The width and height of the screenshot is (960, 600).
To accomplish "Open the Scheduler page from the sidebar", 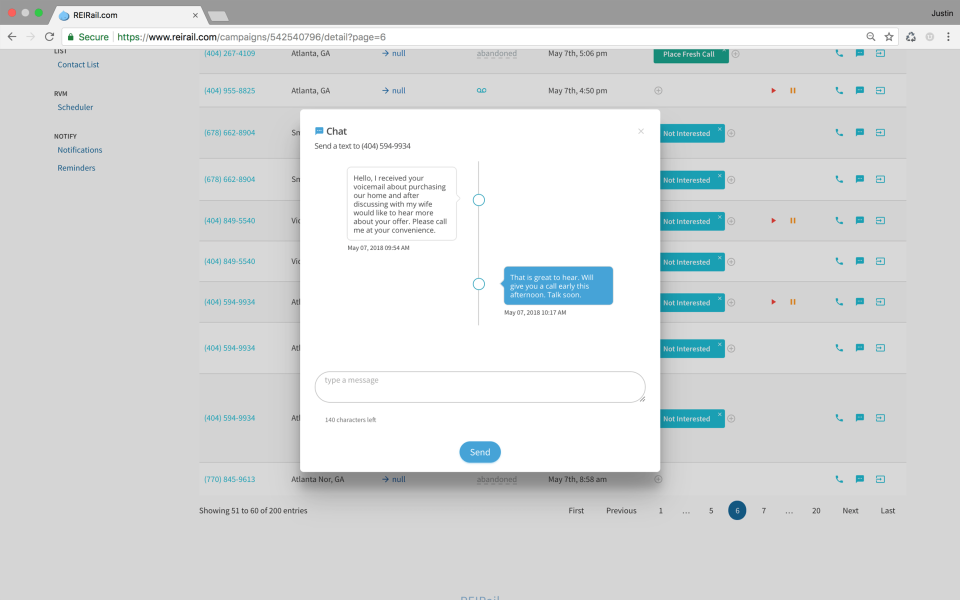I will (77, 107).
